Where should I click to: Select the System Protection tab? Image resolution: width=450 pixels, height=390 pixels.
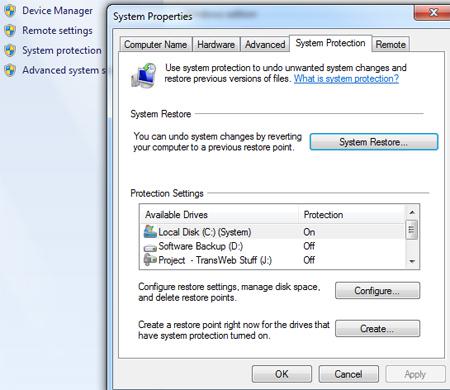pyautogui.click(x=330, y=43)
